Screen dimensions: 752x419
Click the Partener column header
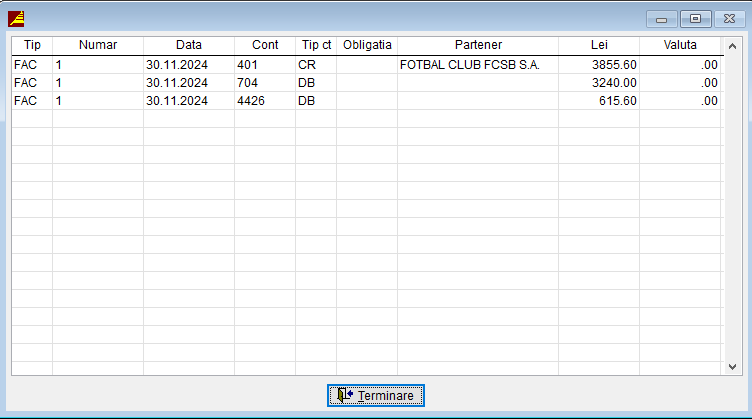click(x=478, y=45)
